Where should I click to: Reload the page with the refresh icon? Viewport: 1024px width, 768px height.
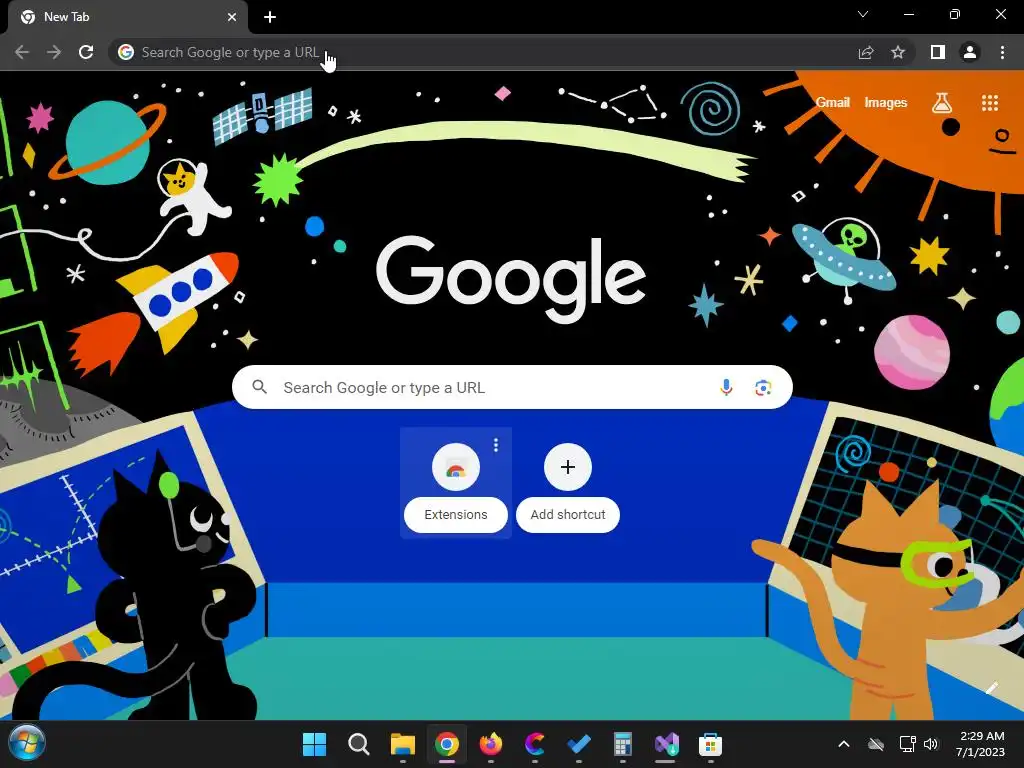pyautogui.click(x=86, y=52)
